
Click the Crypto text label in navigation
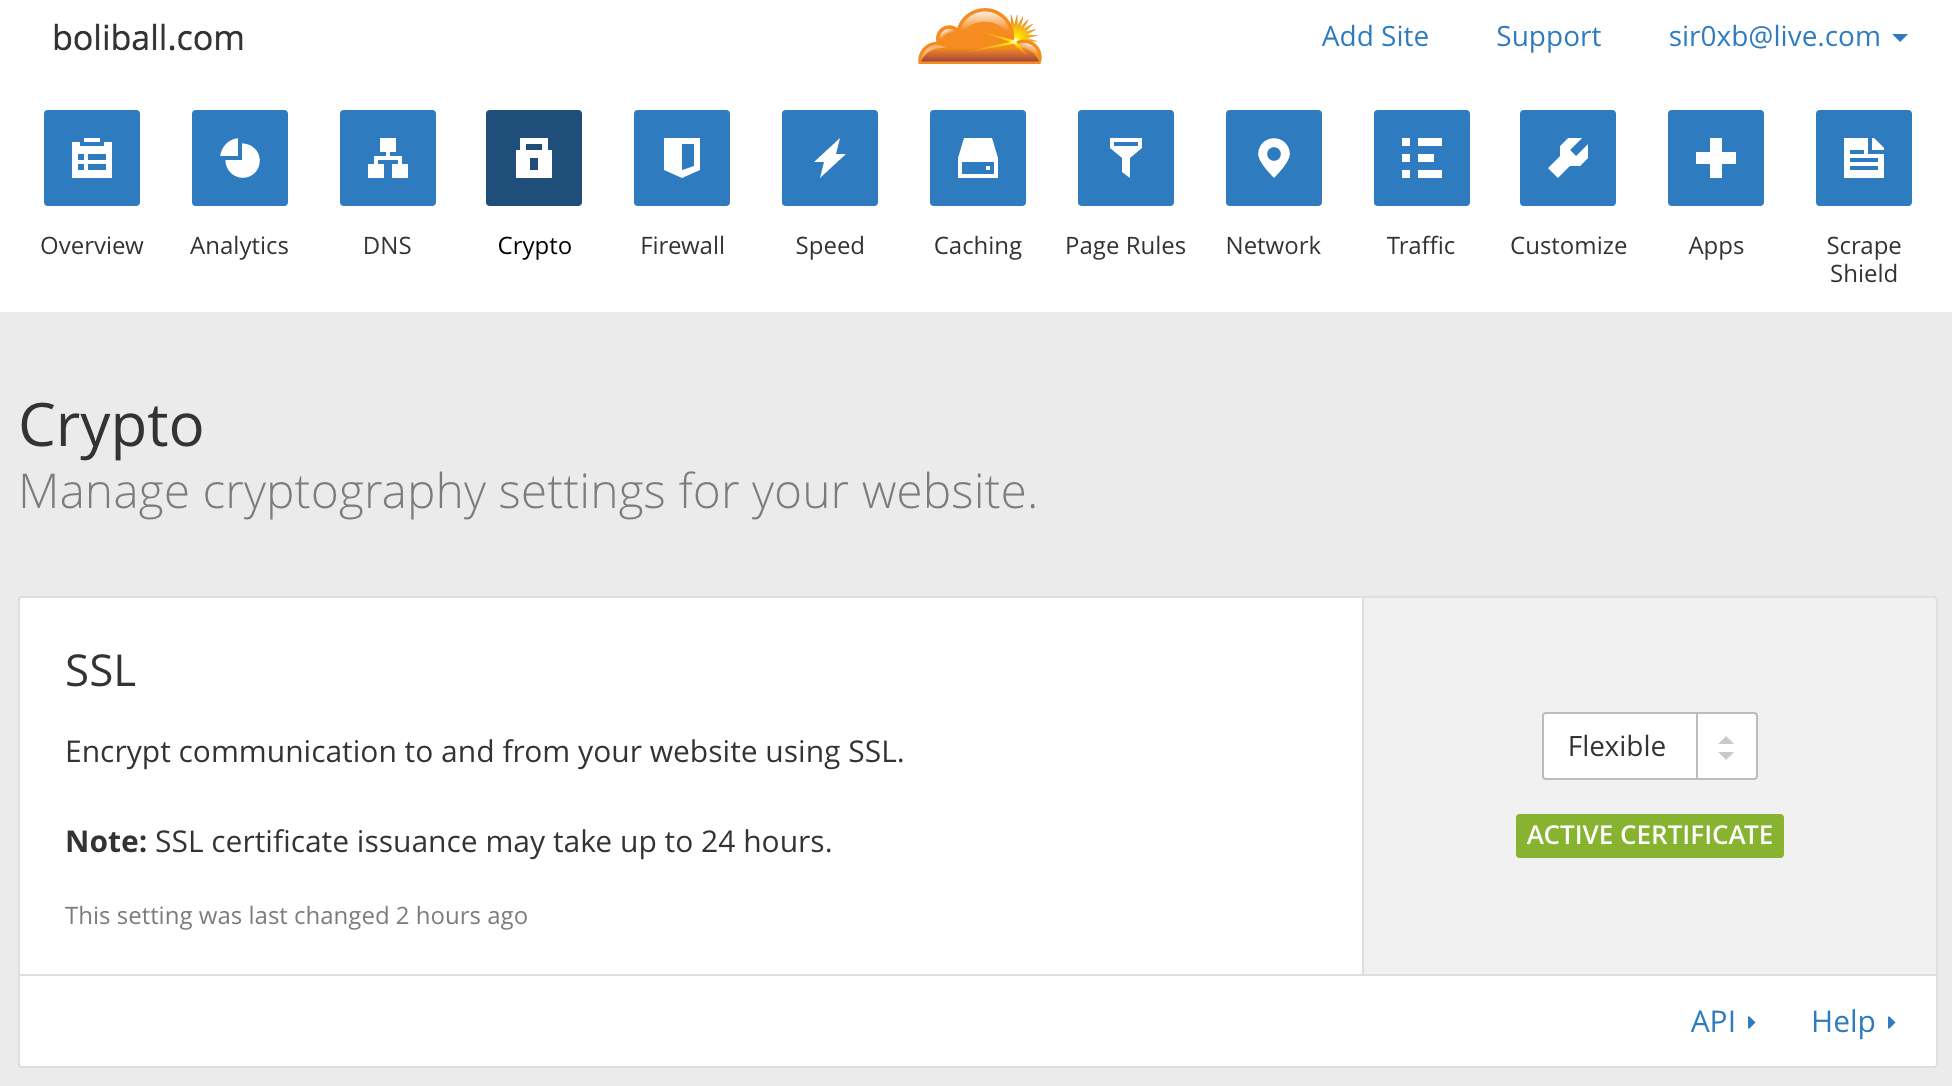pos(534,246)
